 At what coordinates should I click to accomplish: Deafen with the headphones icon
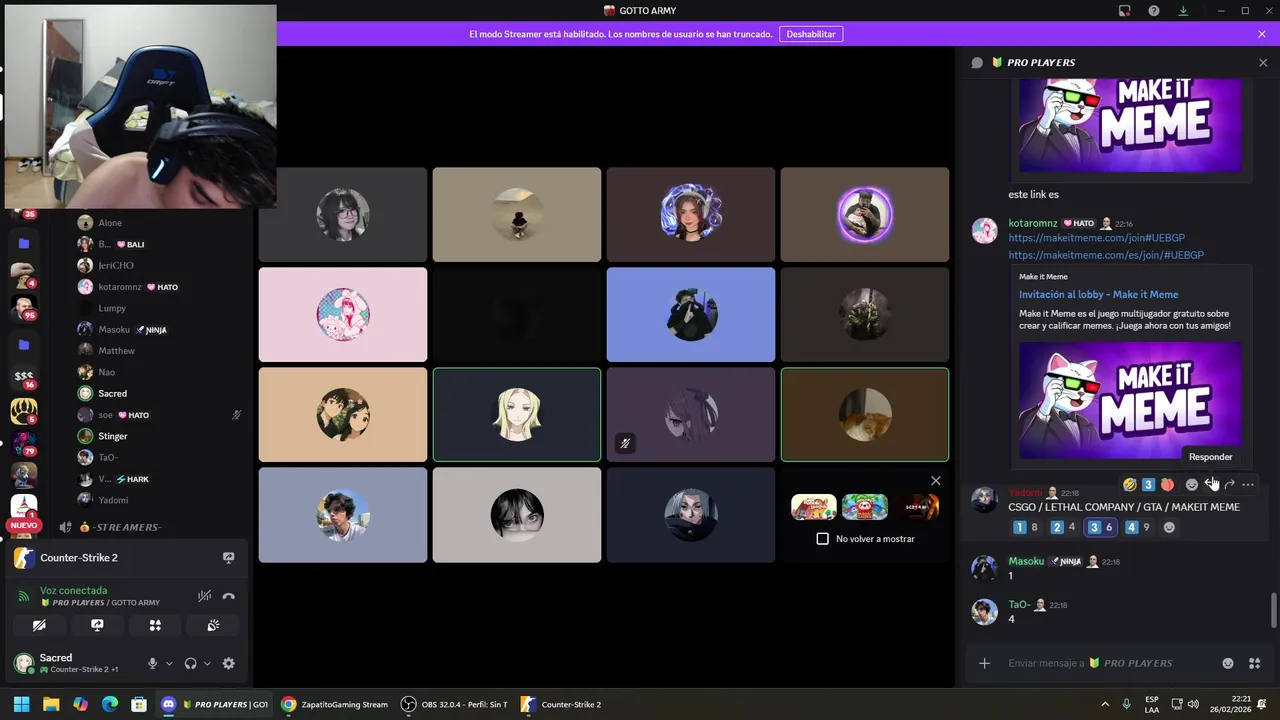[x=190, y=663]
